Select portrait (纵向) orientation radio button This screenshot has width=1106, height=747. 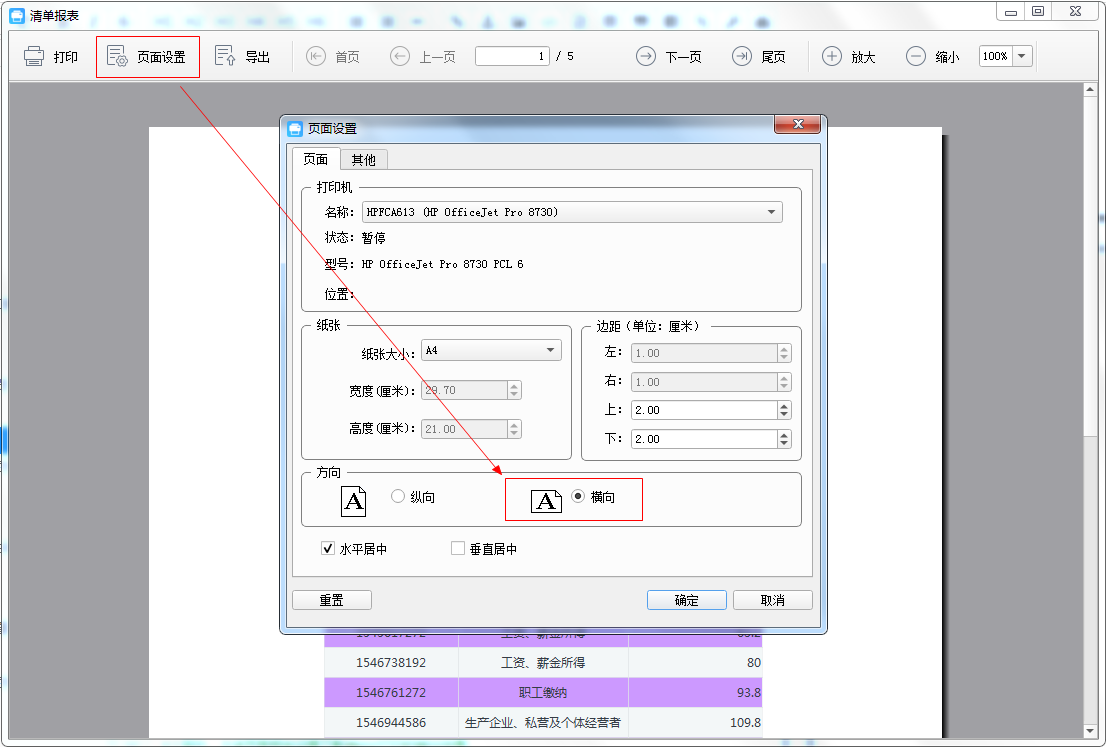(x=398, y=497)
